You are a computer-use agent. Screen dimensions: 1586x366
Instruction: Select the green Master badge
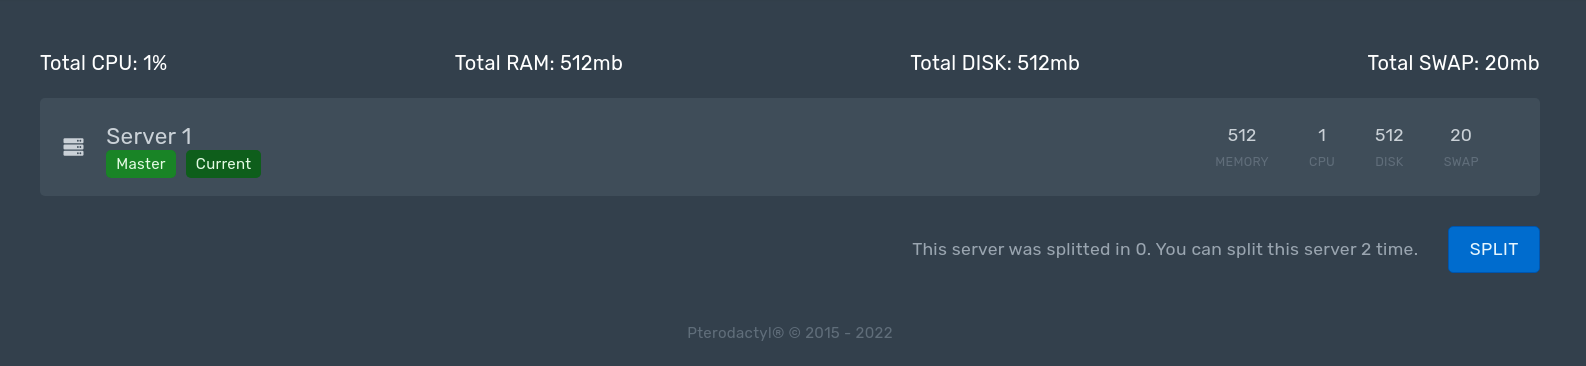pyautogui.click(x=141, y=164)
